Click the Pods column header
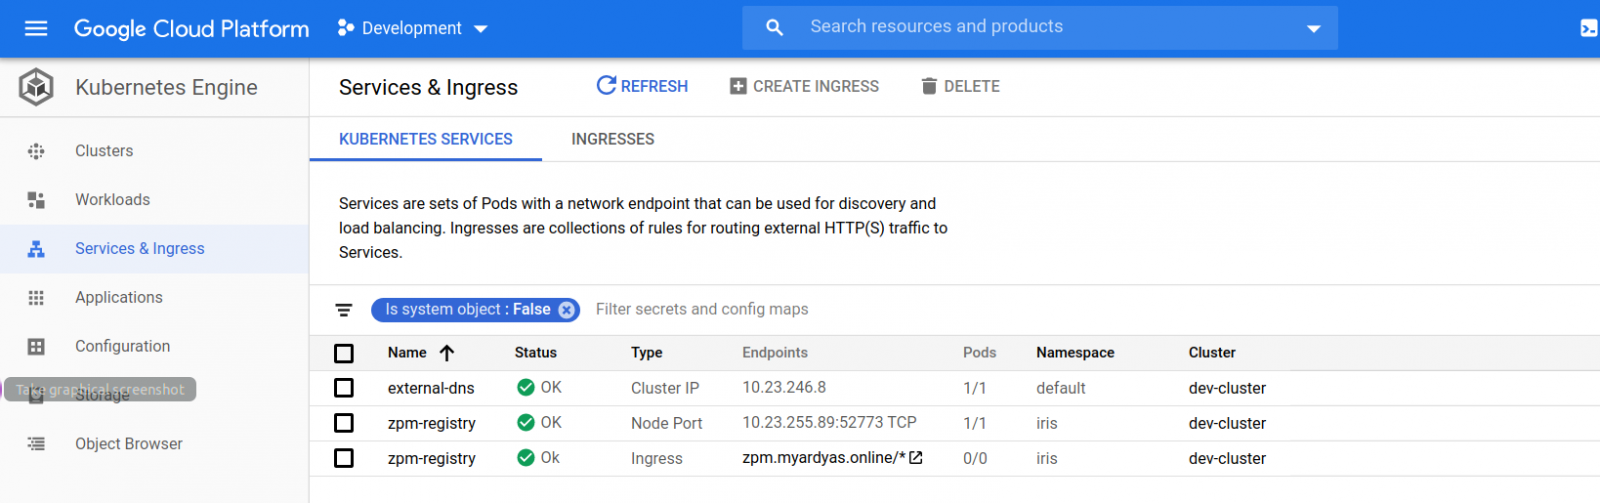The width and height of the screenshot is (1600, 503). click(979, 353)
